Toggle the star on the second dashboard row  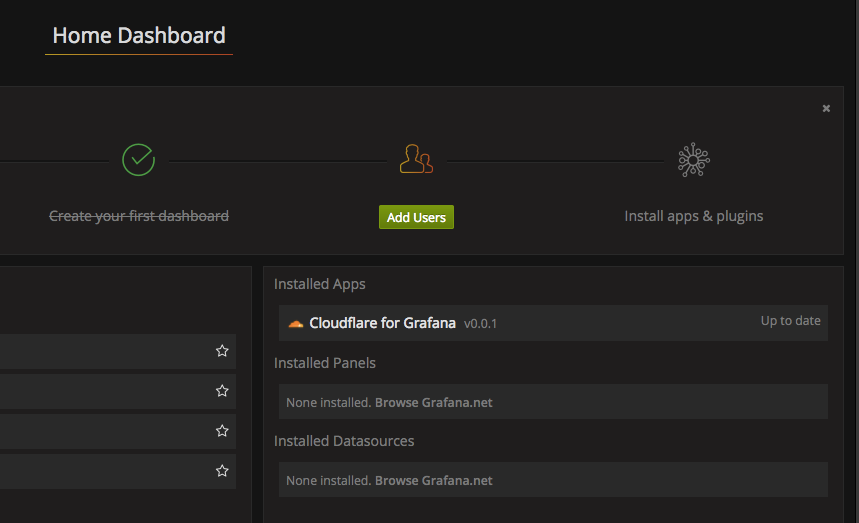tap(222, 391)
